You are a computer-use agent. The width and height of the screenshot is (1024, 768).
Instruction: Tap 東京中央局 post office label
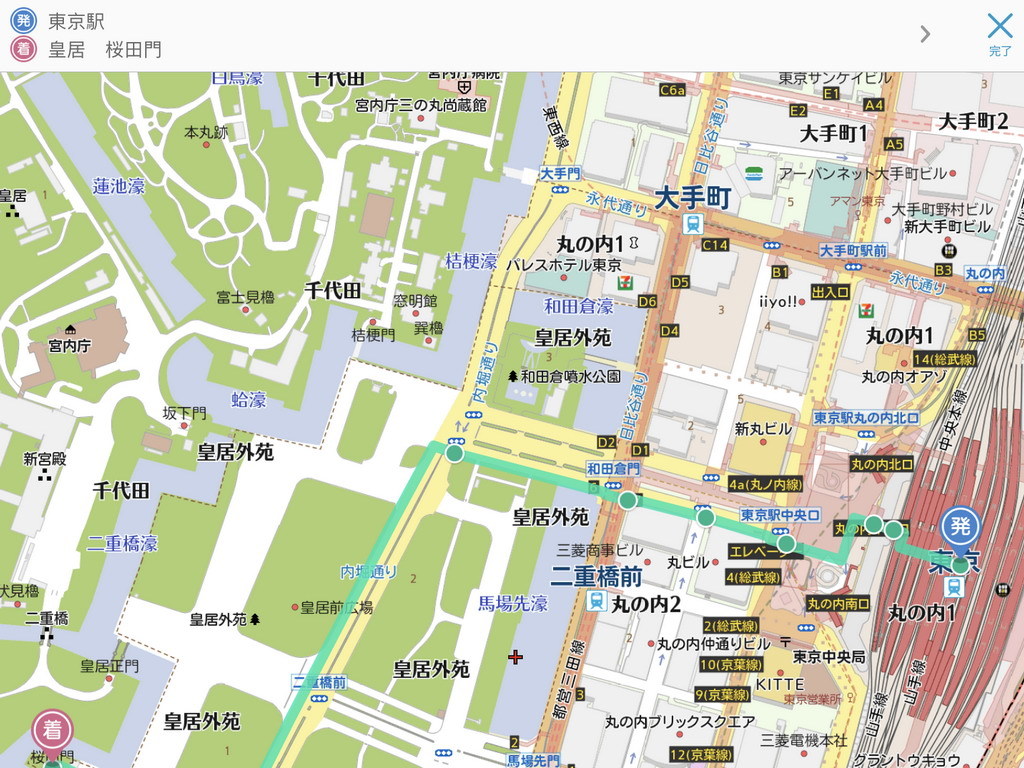coord(829,657)
